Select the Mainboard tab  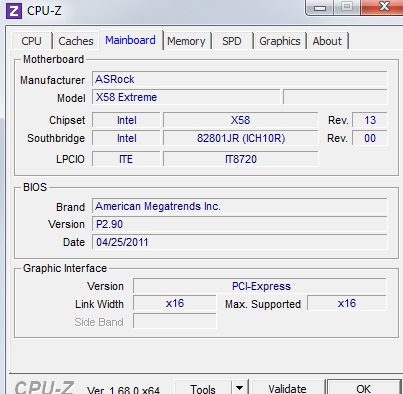[130, 40]
